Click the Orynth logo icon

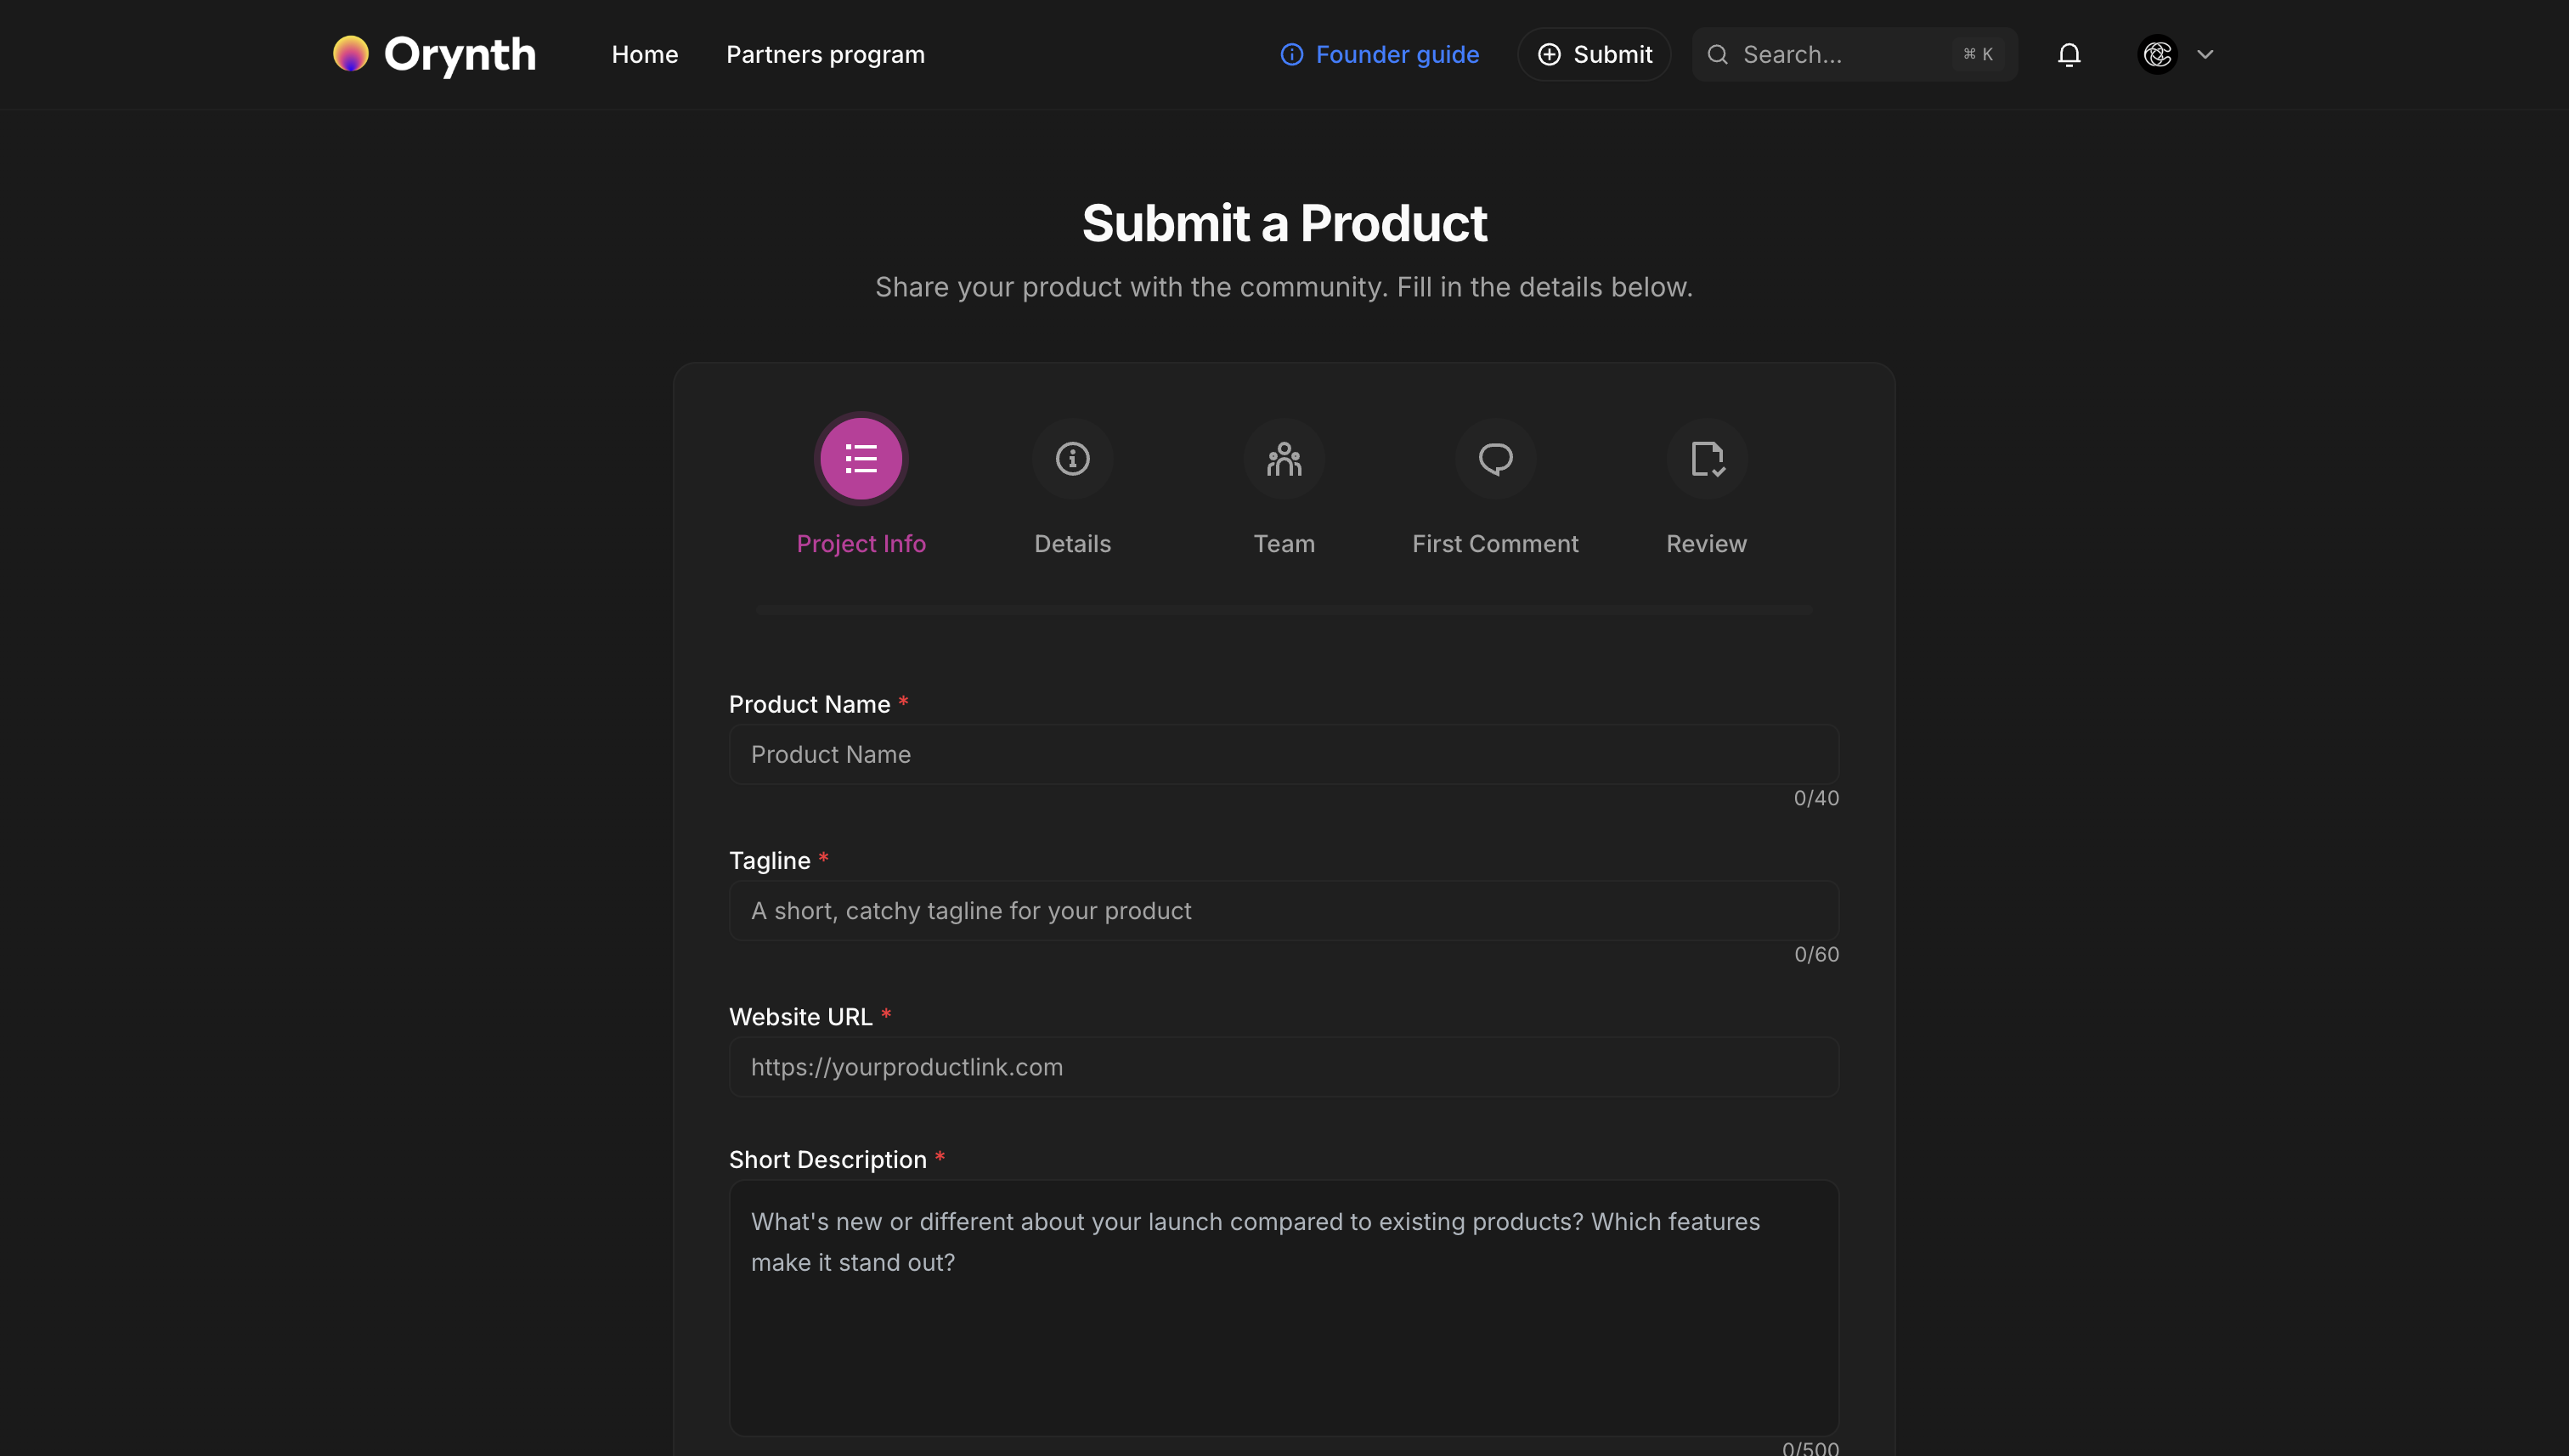[x=350, y=54]
